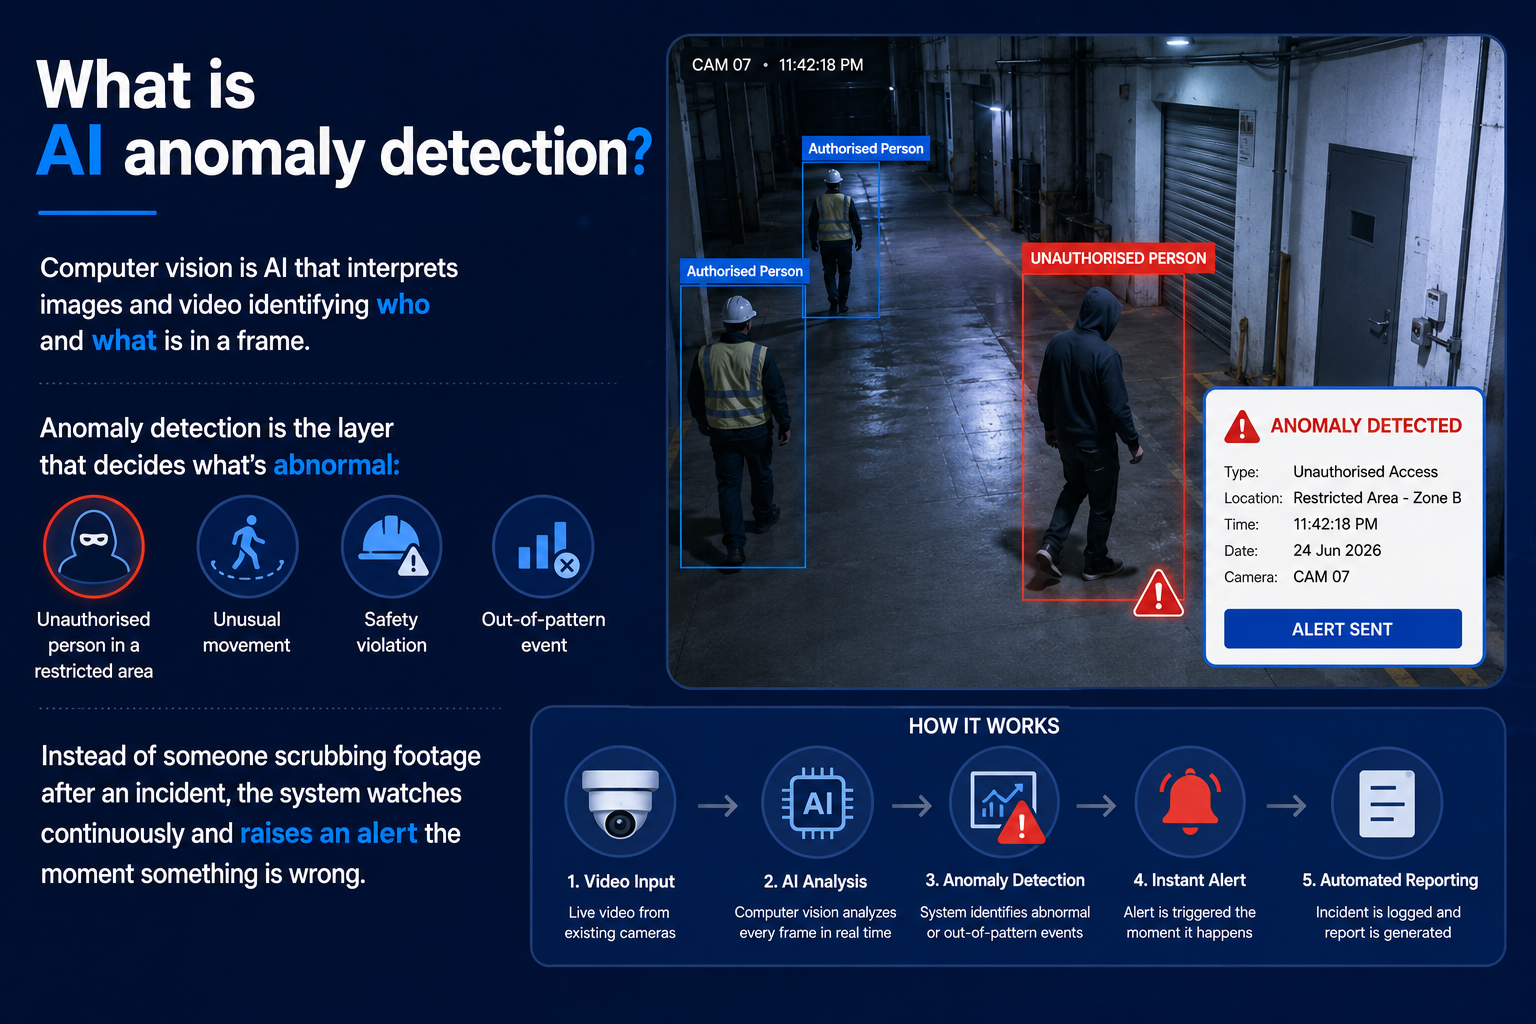Viewport: 1536px width, 1024px height.
Task: Click the 'Out-of-pattern event' caption
Action: [x=544, y=632]
